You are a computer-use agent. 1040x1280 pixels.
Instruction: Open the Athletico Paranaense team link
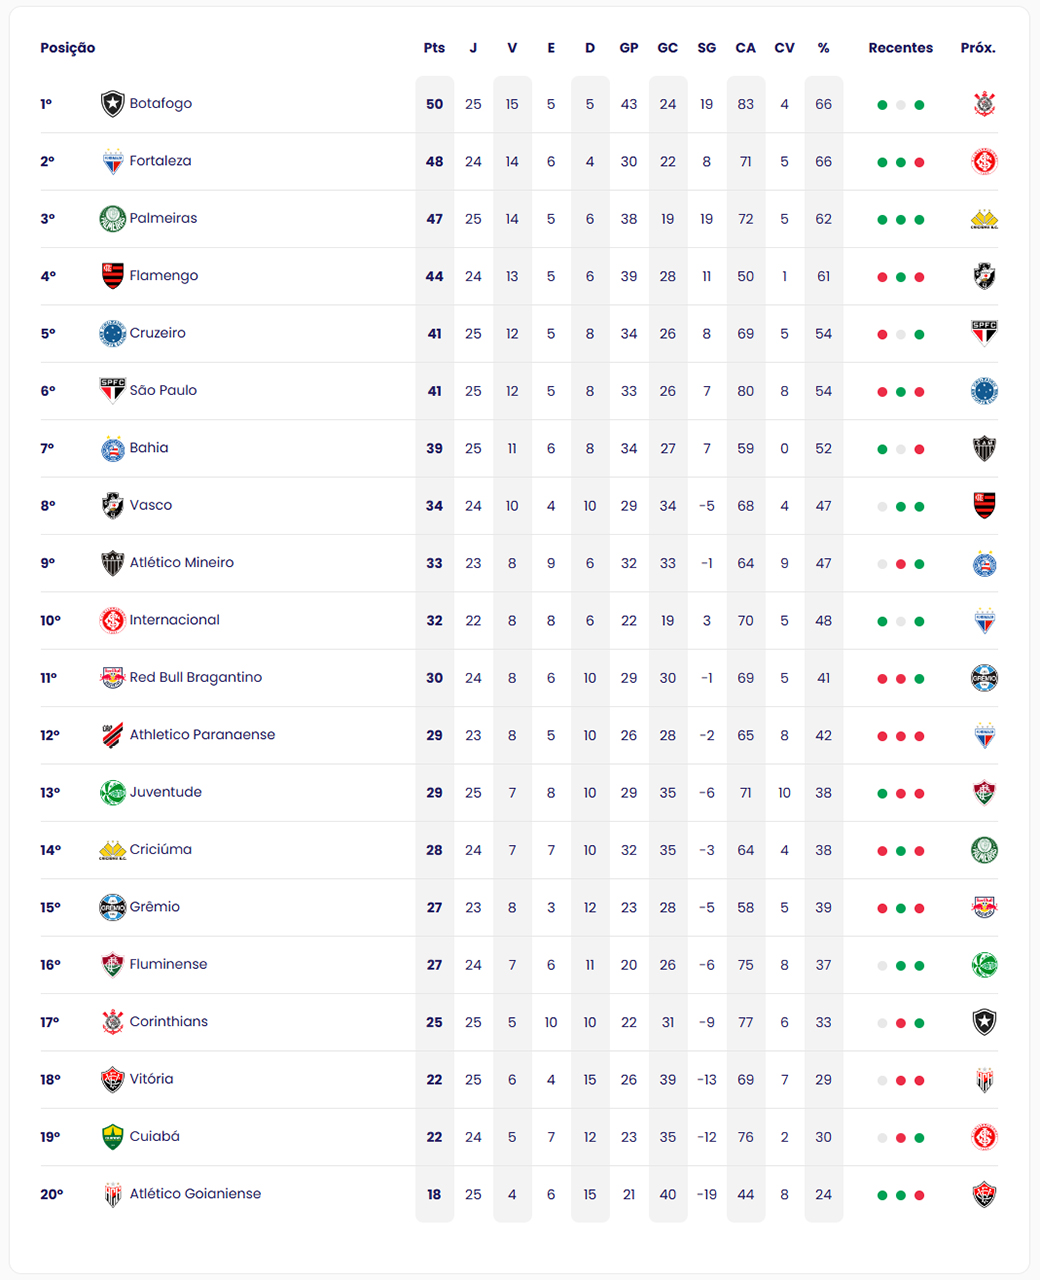pyautogui.click(x=202, y=735)
